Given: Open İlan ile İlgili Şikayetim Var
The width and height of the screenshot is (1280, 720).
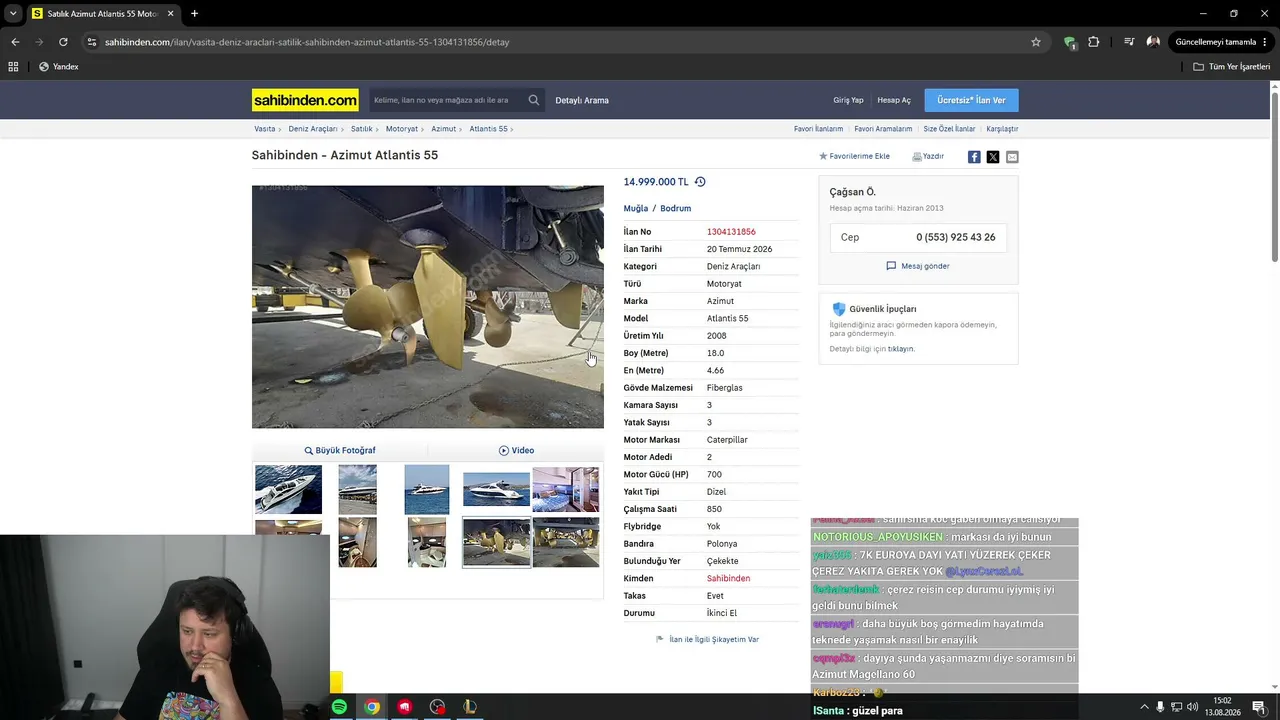Looking at the screenshot, I should (708, 639).
